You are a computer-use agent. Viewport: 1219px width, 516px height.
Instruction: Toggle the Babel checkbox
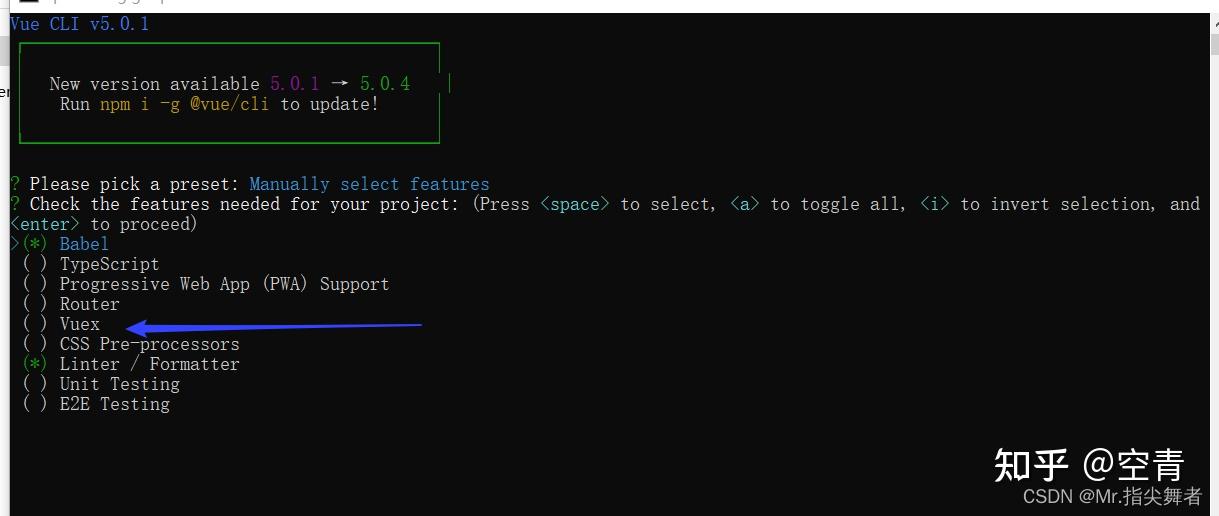(x=35, y=244)
